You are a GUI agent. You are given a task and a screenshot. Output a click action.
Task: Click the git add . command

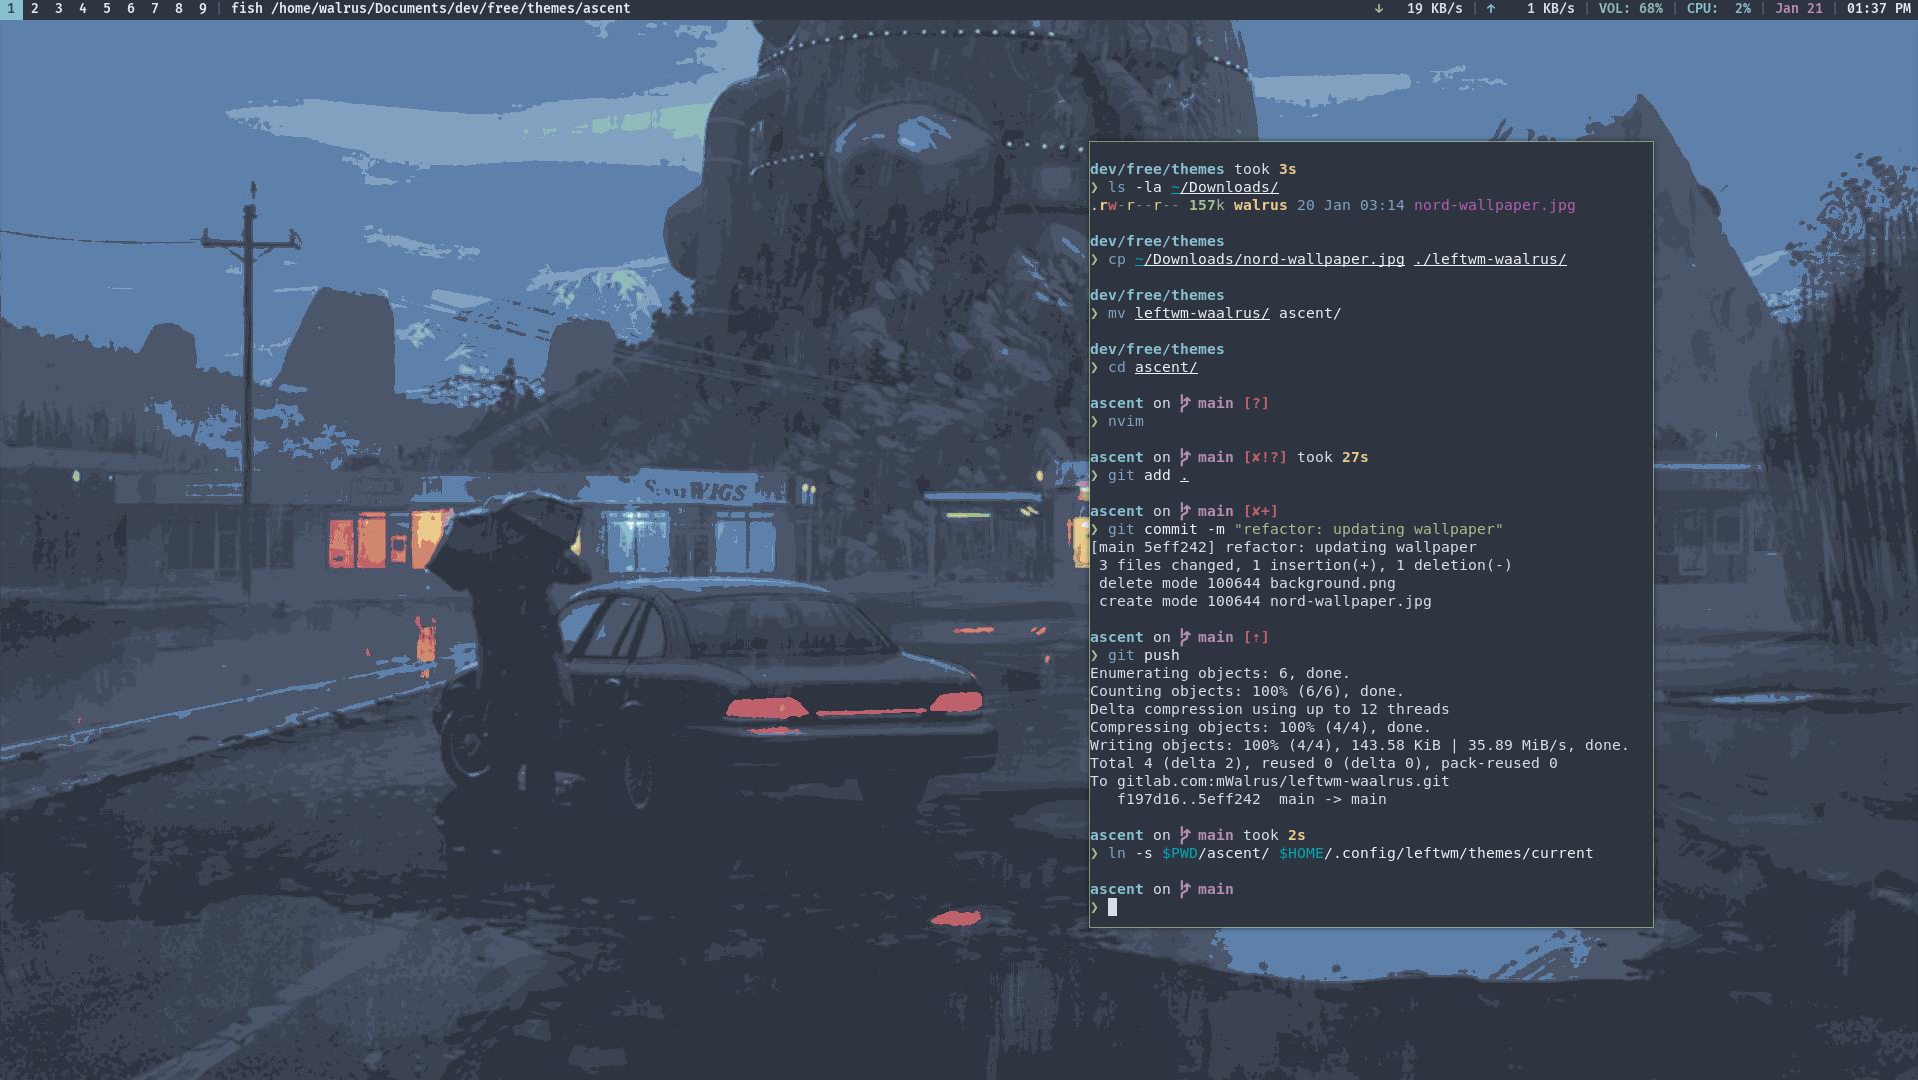tap(1148, 476)
